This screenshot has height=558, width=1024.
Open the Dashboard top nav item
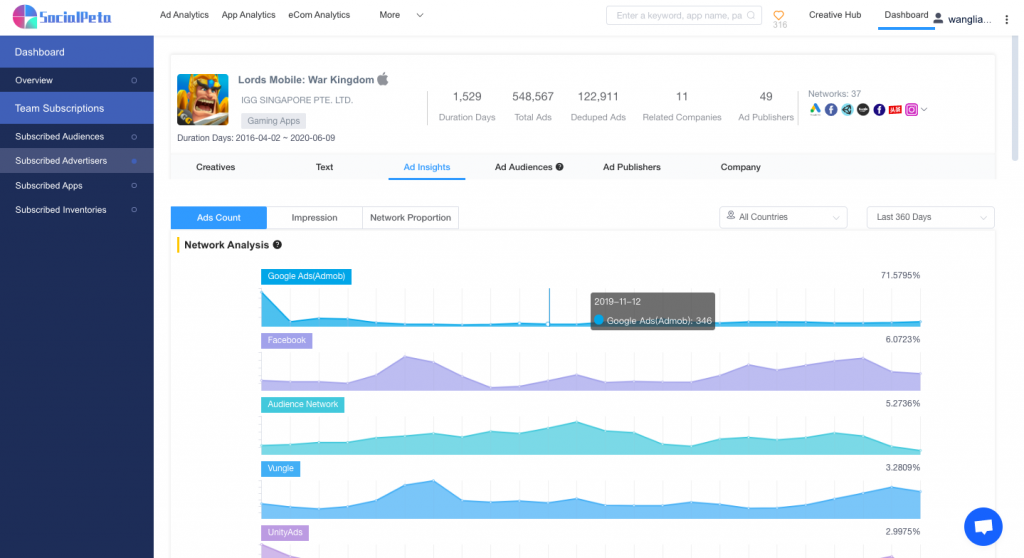(x=906, y=15)
